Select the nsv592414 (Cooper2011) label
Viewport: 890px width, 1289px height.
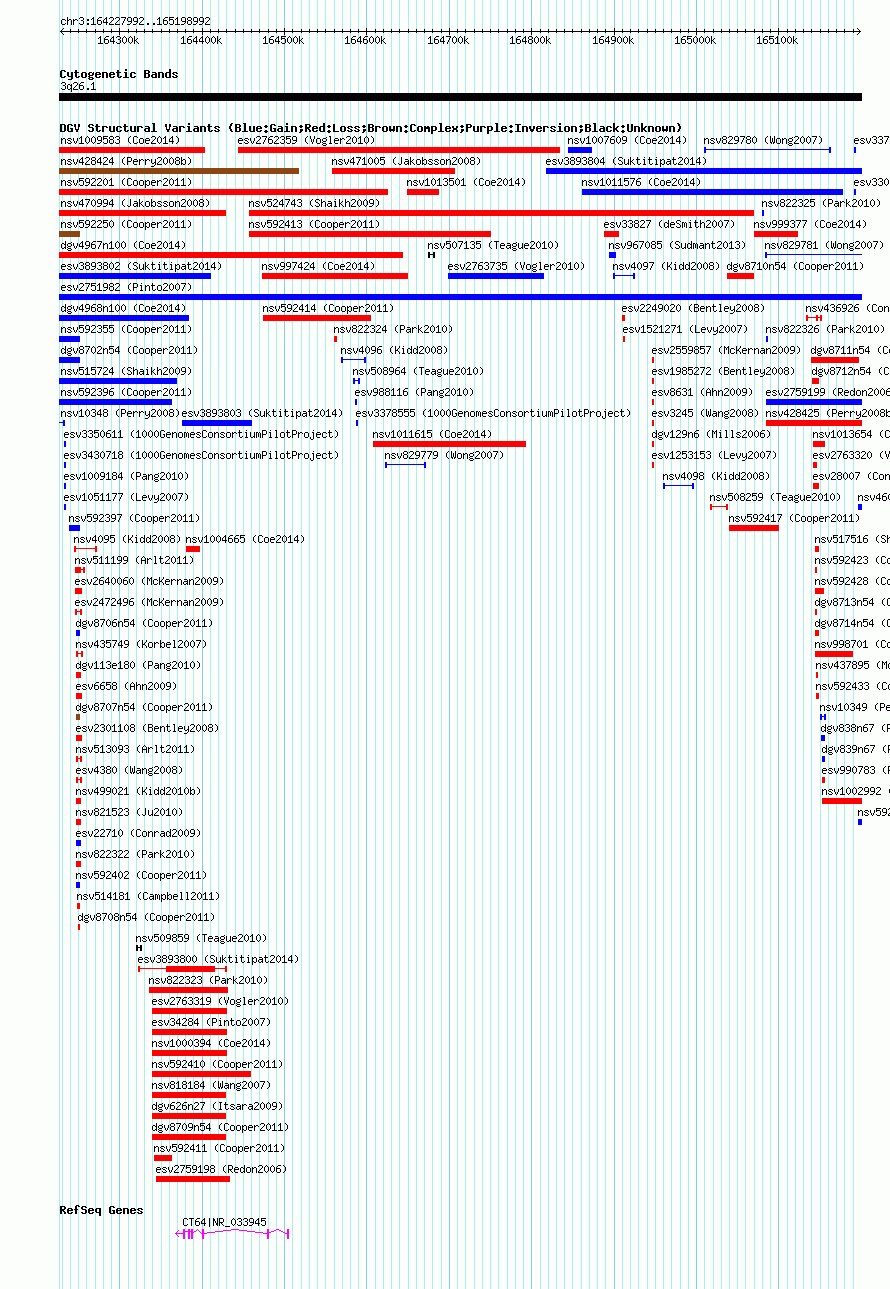pyautogui.click(x=328, y=308)
